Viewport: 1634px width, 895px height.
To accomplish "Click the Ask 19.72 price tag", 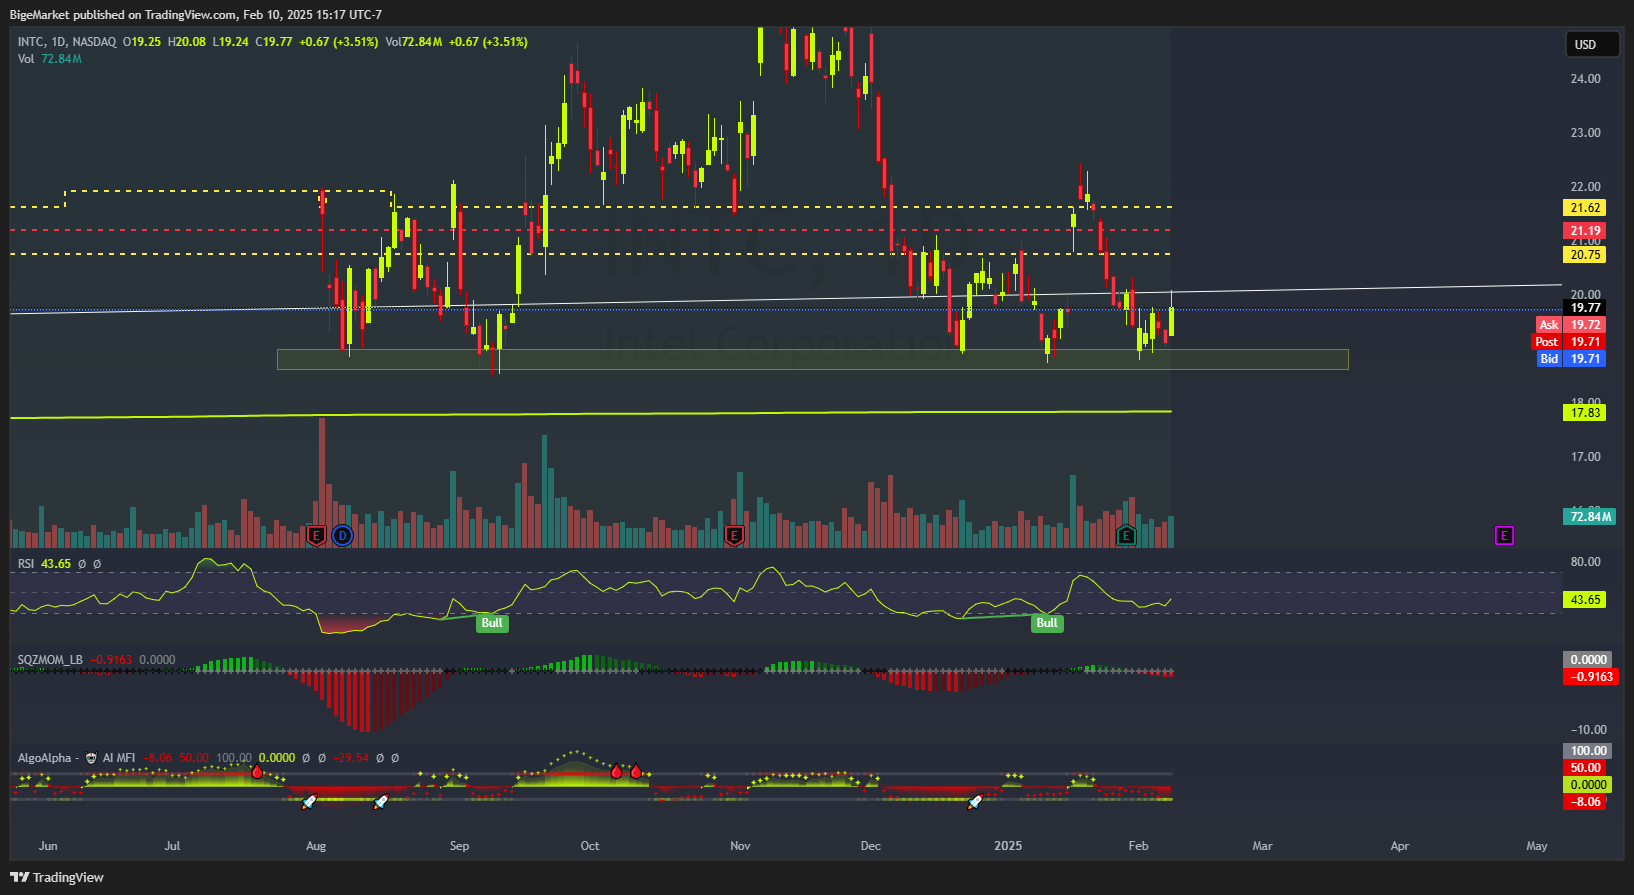I will point(1571,325).
